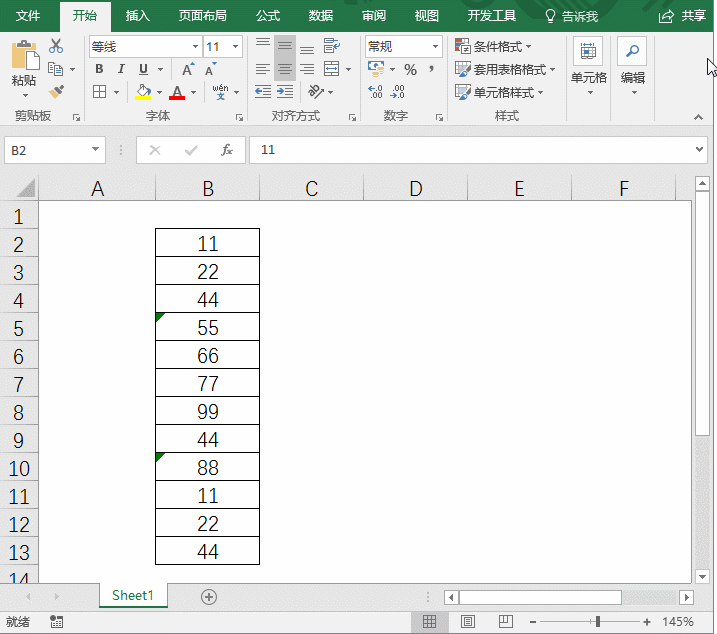
Task: Toggle Bold formatting
Action: (x=99, y=69)
